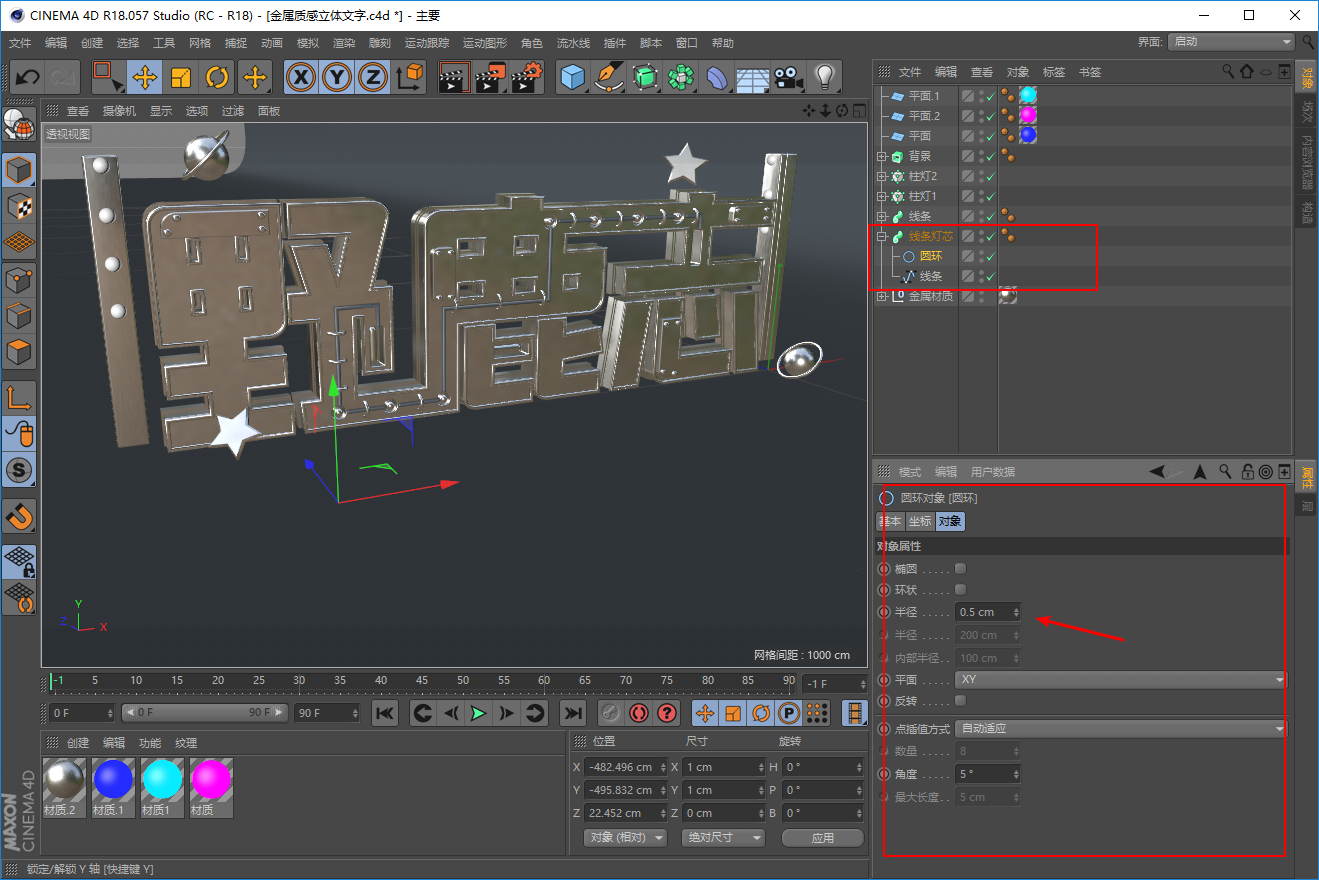Enable the 反转 checkbox

(961, 700)
